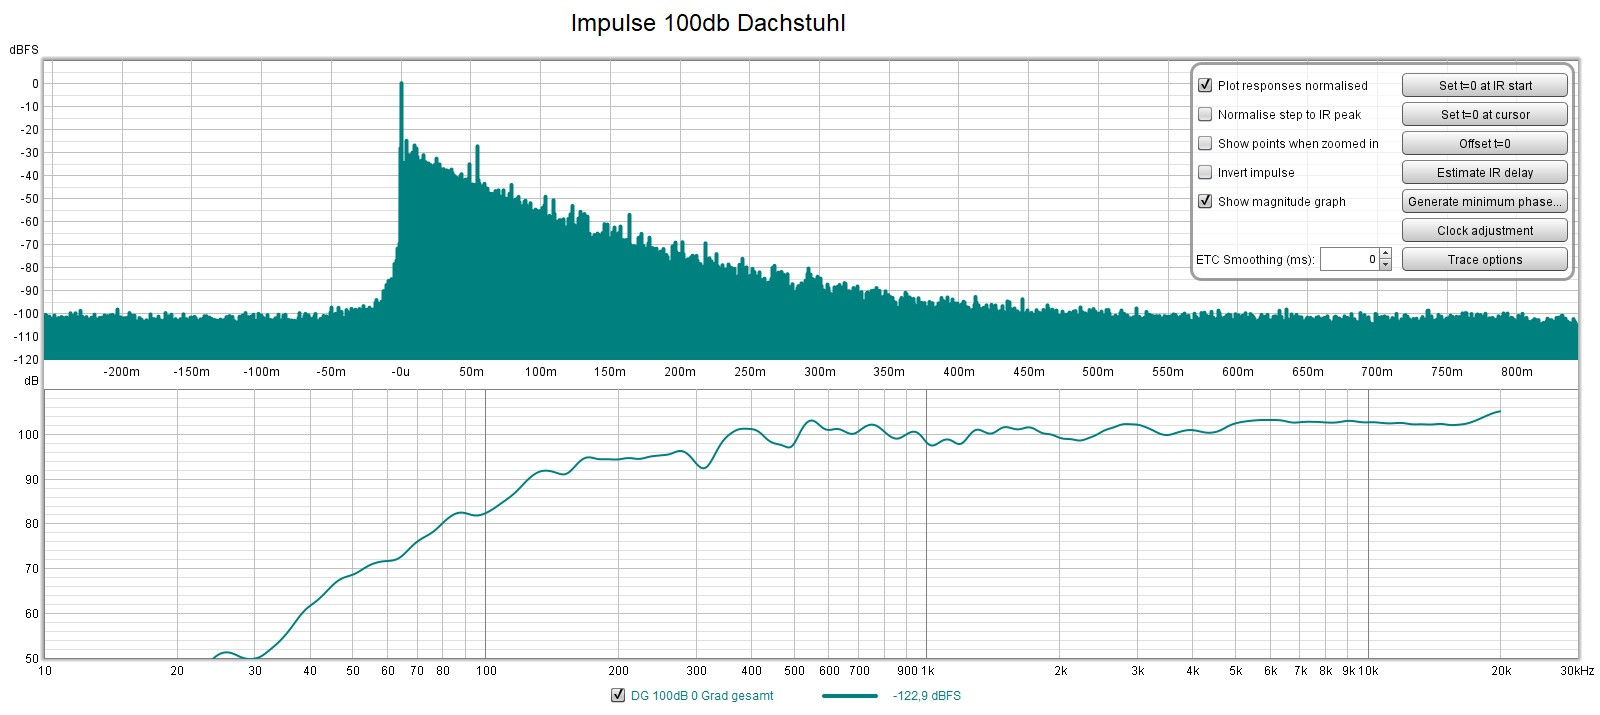
Task: Click the Offset t=0 button
Action: pyautogui.click(x=1485, y=143)
